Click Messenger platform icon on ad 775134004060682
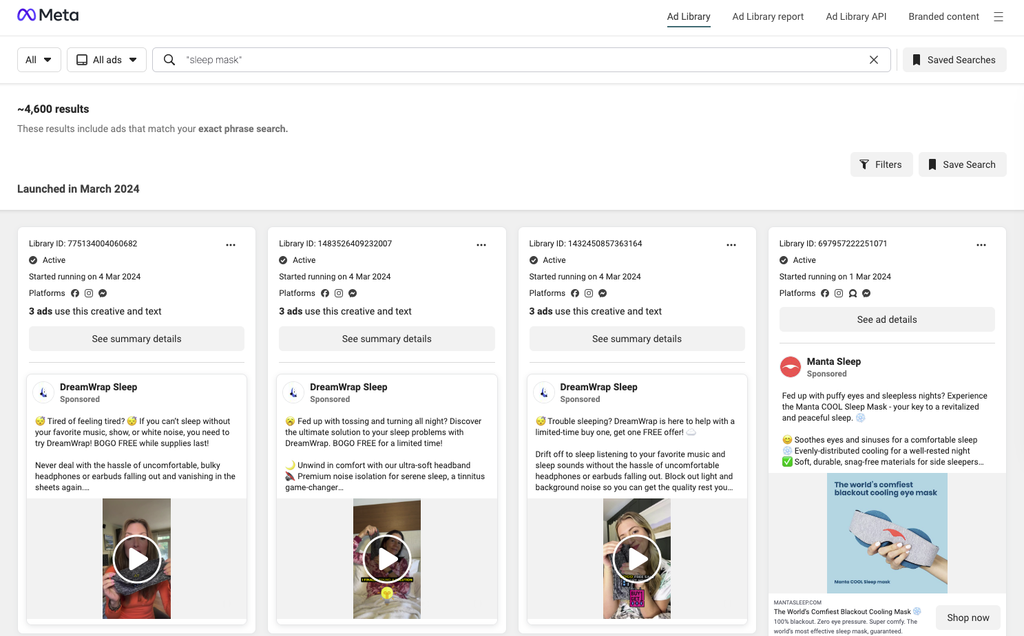This screenshot has height=636, width=1024. 103,293
